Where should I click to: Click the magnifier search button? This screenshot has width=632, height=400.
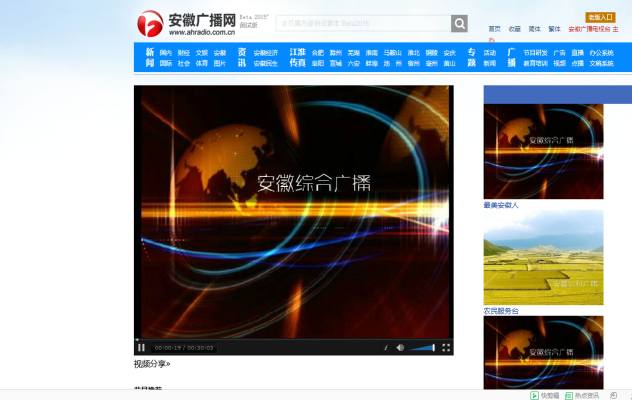pyautogui.click(x=459, y=23)
